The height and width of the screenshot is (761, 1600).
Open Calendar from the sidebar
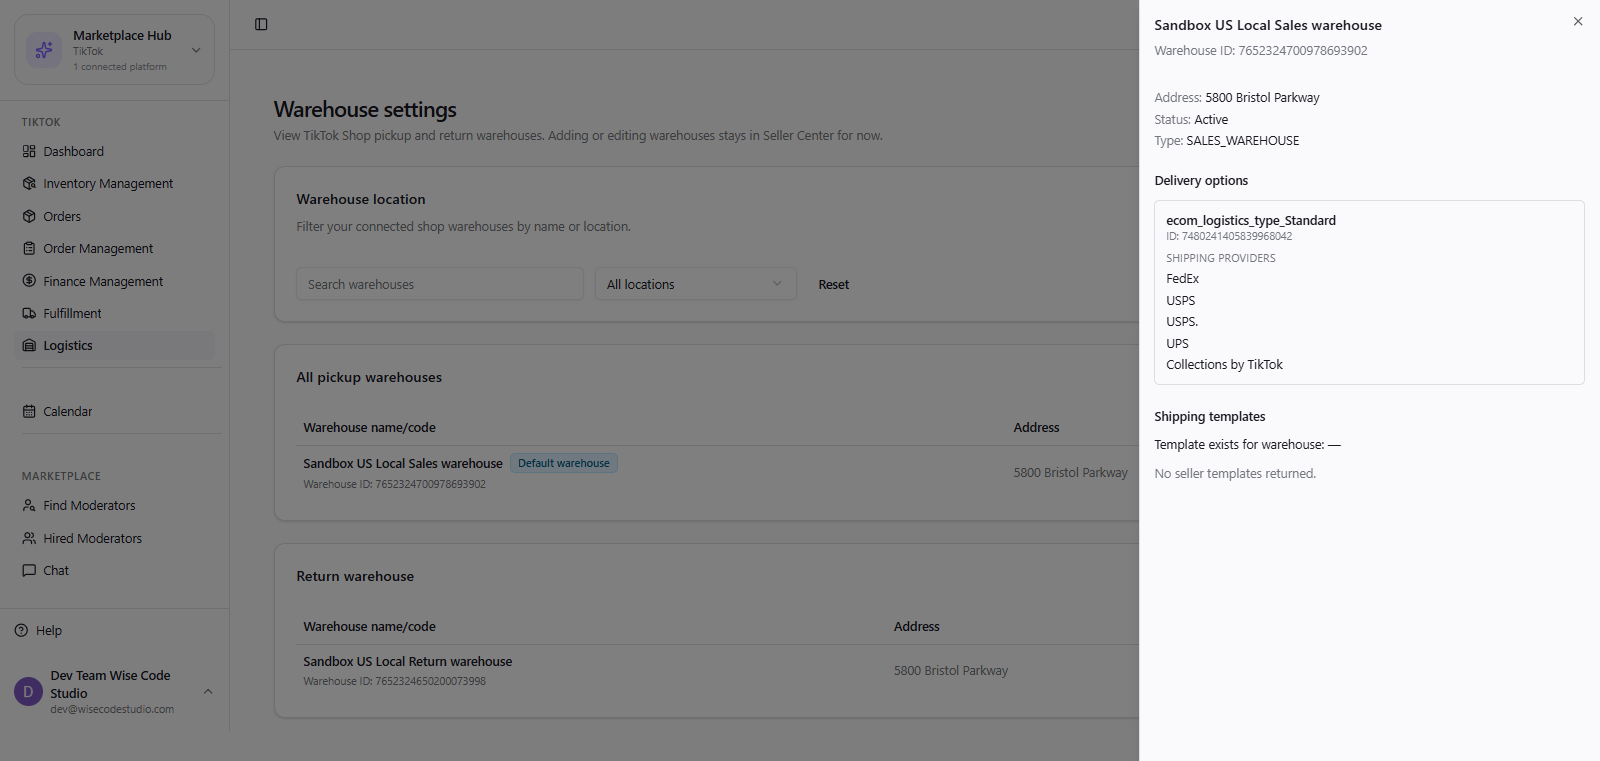pyautogui.click(x=115, y=411)
